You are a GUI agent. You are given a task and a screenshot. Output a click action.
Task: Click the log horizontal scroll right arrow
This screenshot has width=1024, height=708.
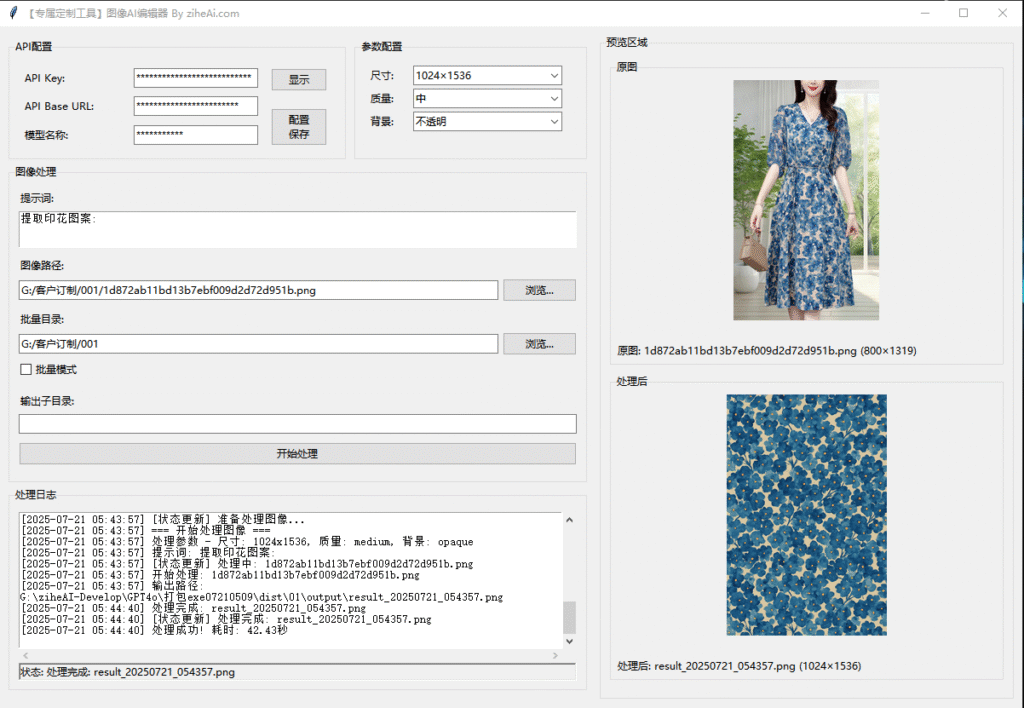[555, 655]
